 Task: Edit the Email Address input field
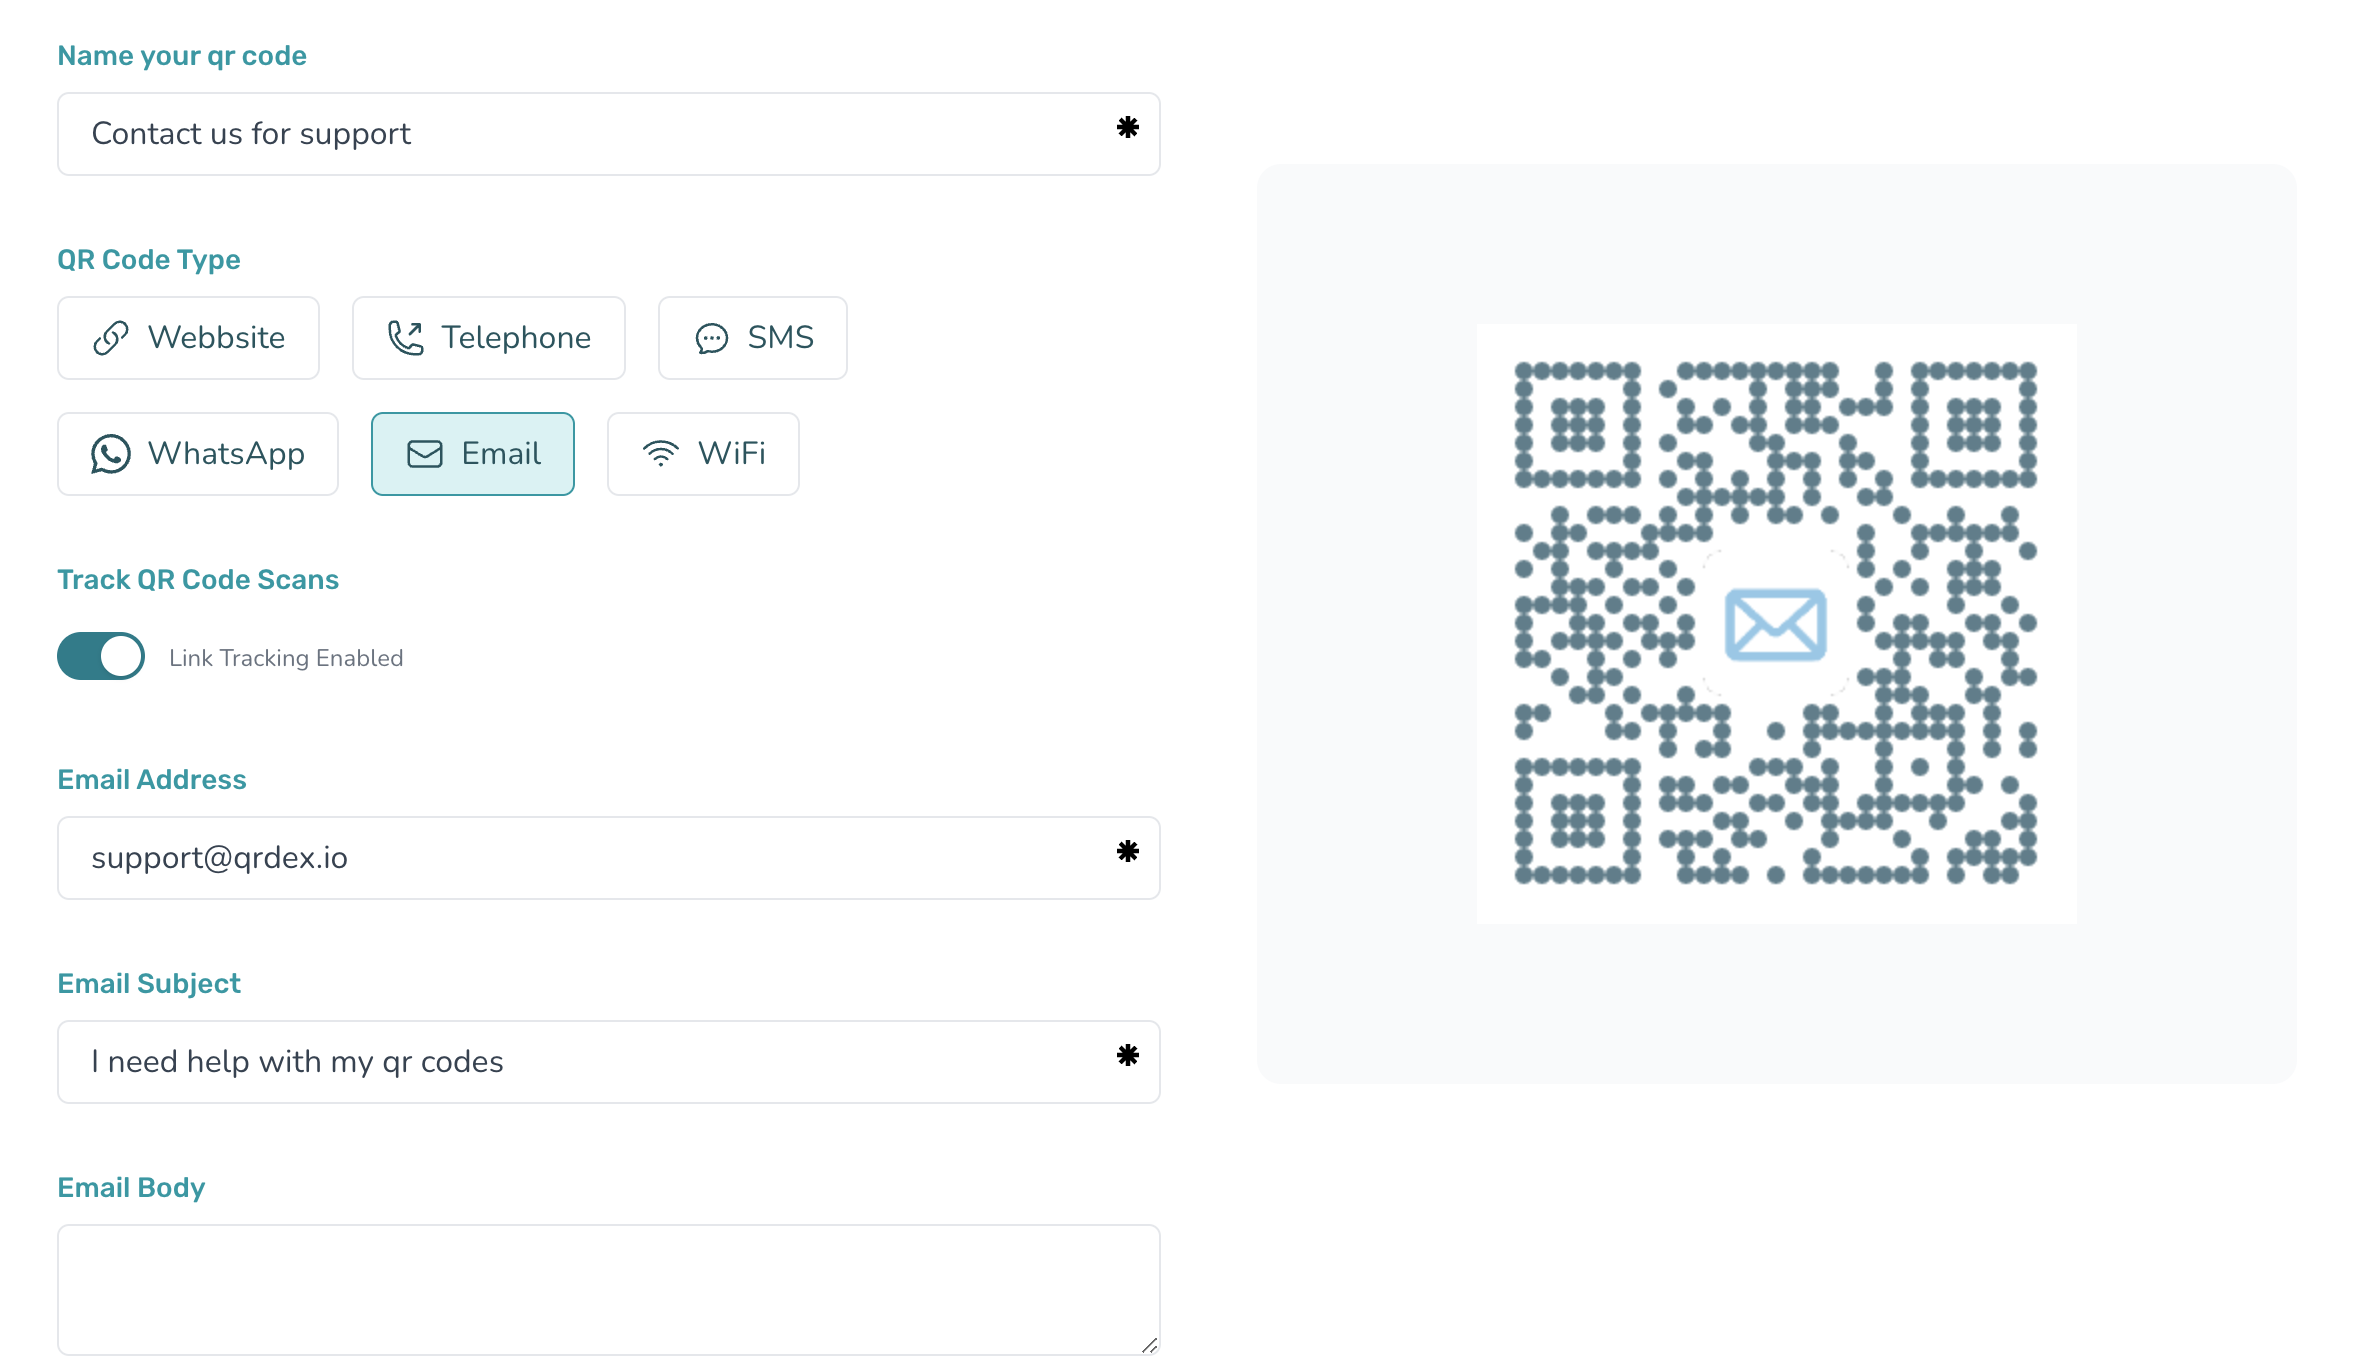tap(609, 858)
